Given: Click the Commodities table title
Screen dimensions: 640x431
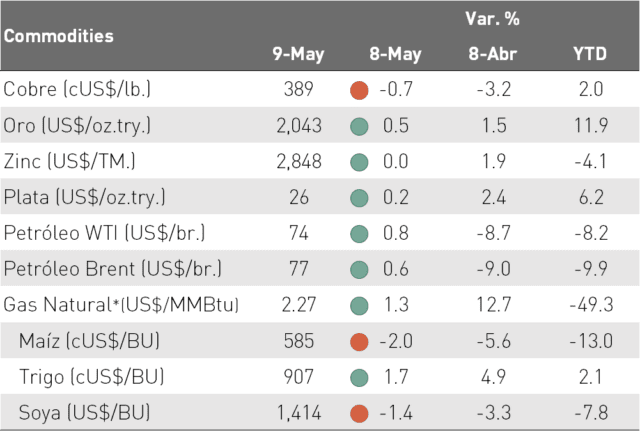Looking at the screenshot, I should (59, 36).
